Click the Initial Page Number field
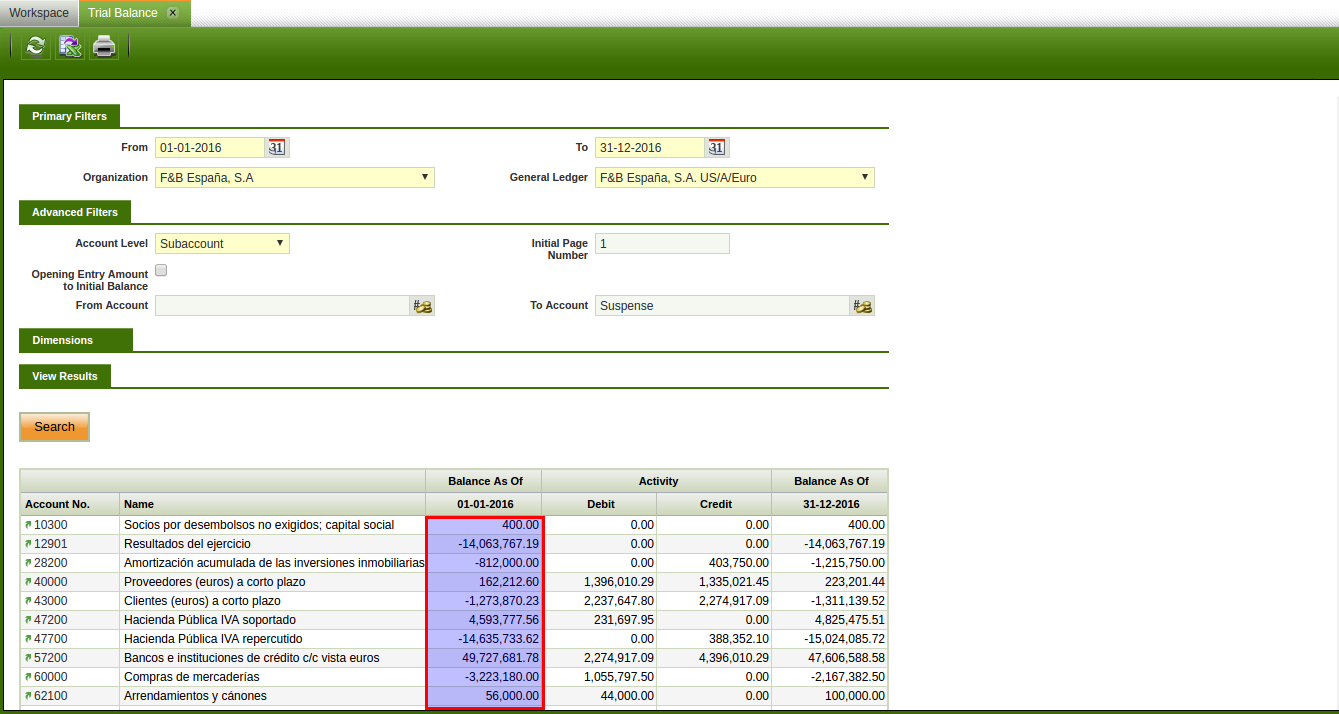Viewport: 1339px width, 714px height. (662, 244)
